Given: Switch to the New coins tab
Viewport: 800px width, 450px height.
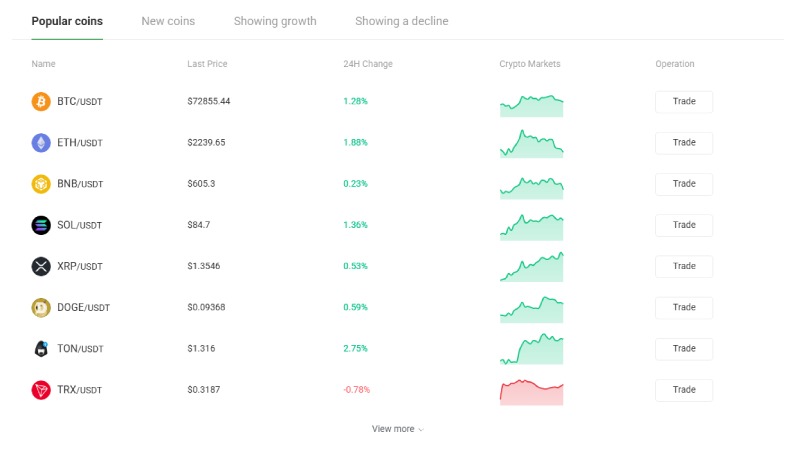Looking at the screenshot, I should [x=168, y=21].
